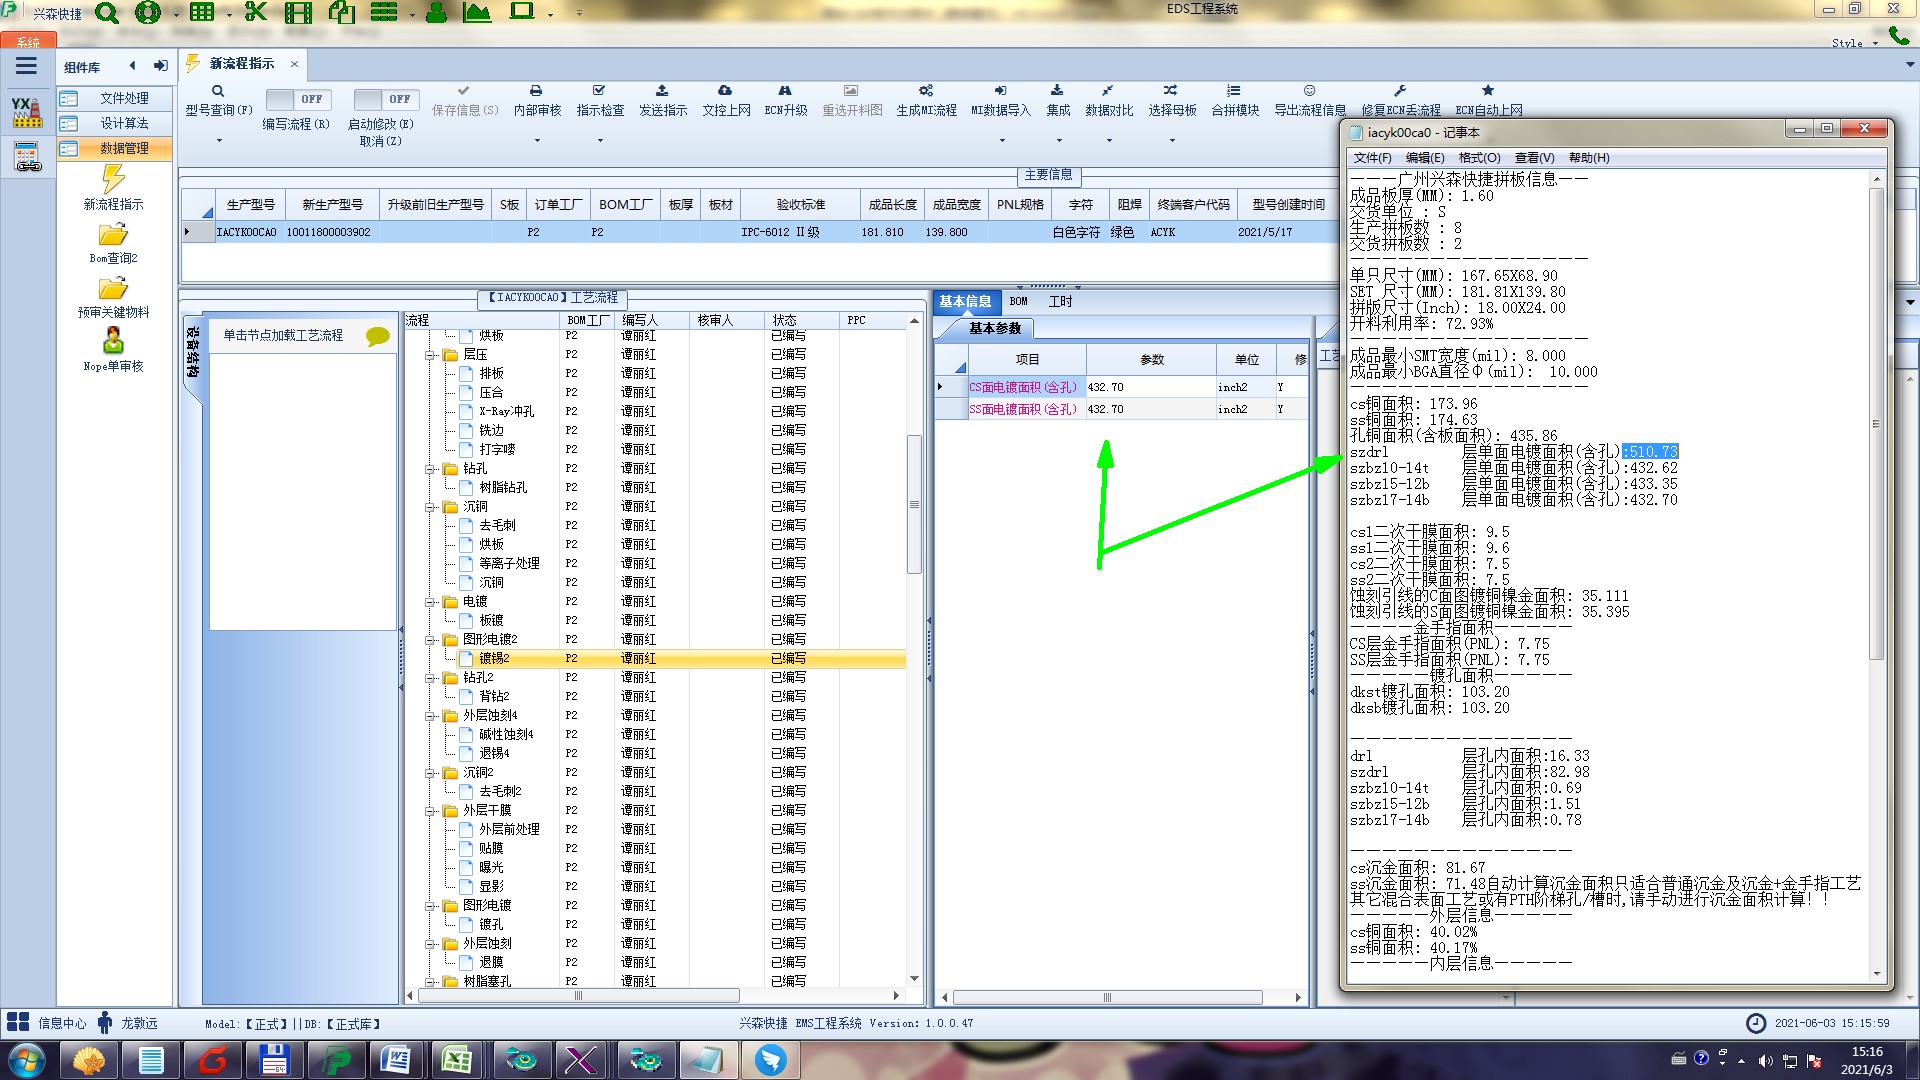Click the 内部审核 printer icon
1920x1080 pixels.
pyautogui.click(x=536, y=91)
